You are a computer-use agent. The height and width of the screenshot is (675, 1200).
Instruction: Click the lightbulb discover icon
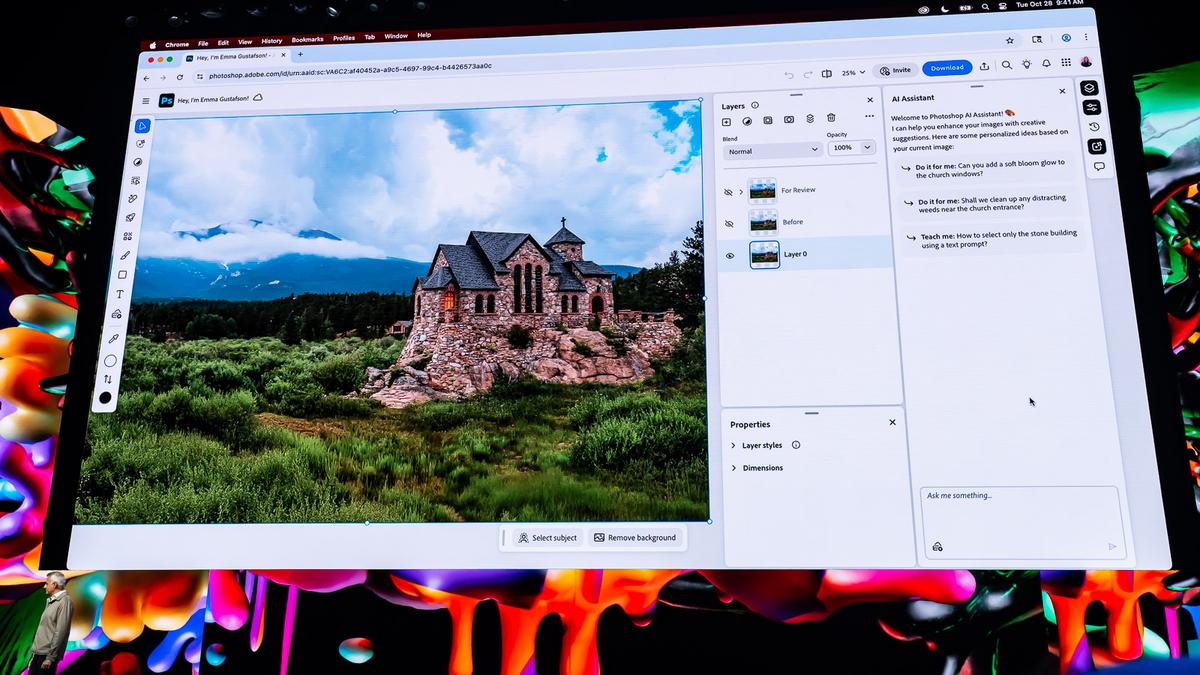pyautogui.click(x=1026, y=64)
